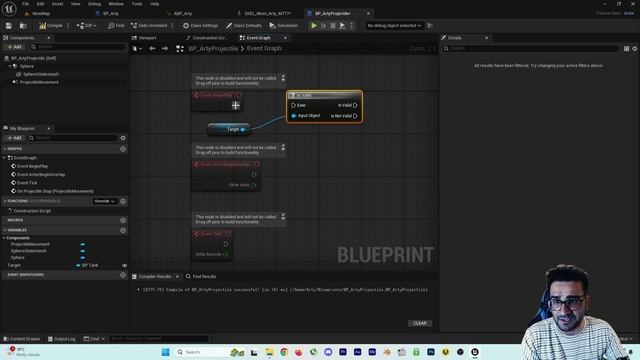
Task: Open Class Defaults
Action: pyautogui.click(x=244, y=26)
